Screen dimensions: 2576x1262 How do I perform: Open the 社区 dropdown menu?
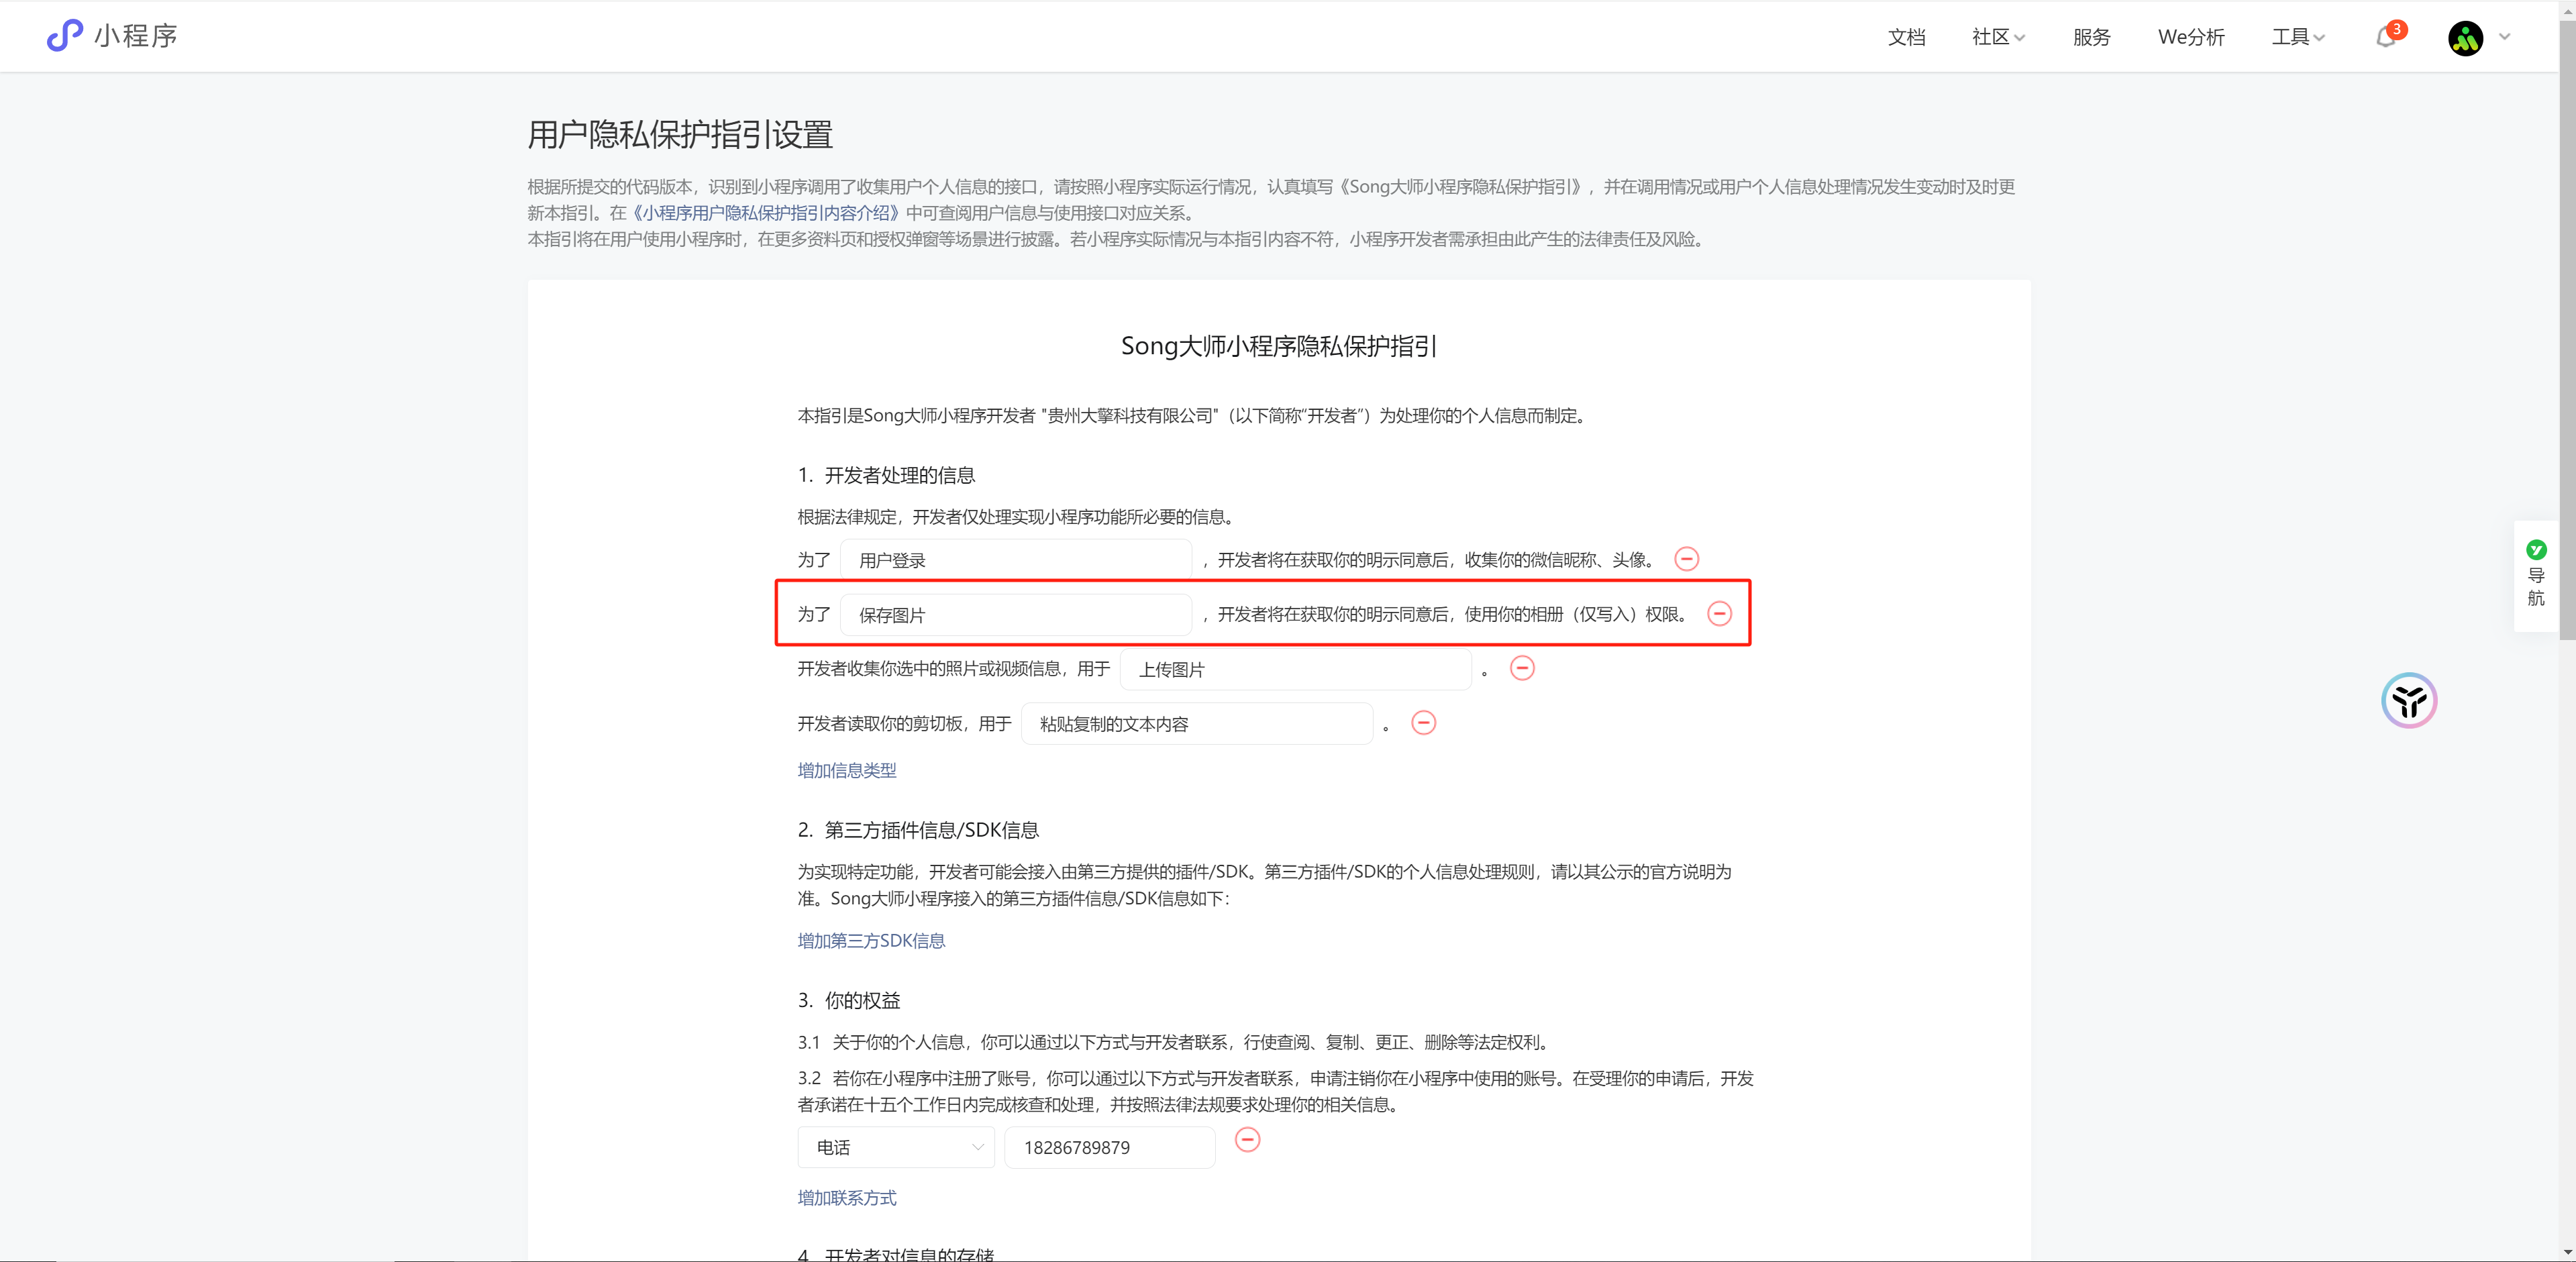(1998, 37)
